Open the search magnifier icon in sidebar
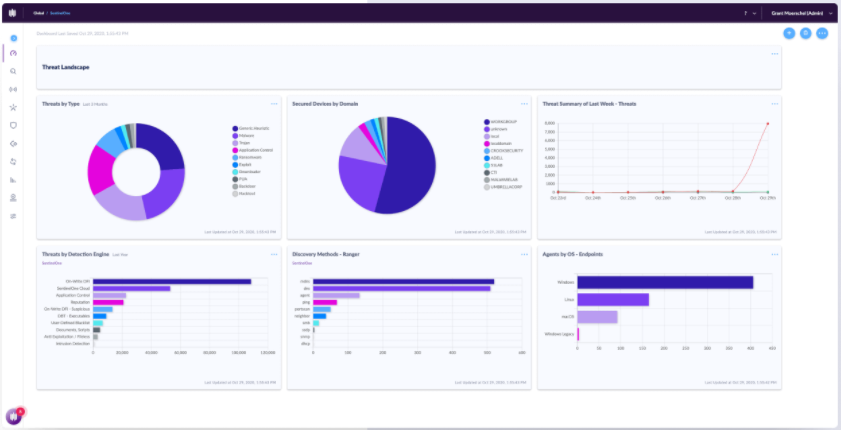The image size is (841, 430). 14,71
